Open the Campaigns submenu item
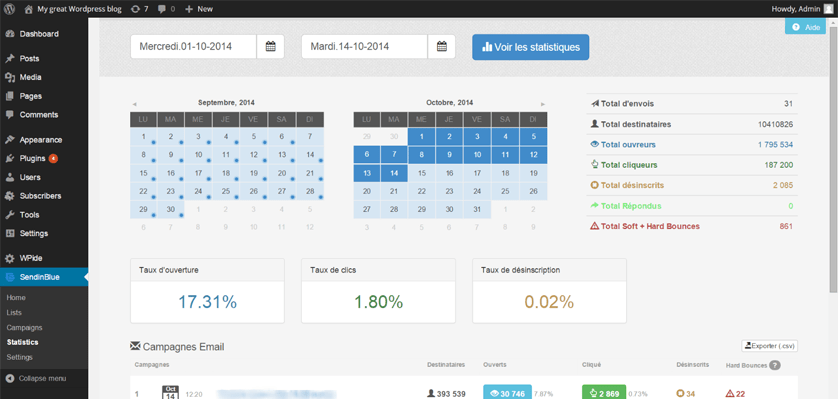This screenshot has height=399, width=838. click(25, 327)
